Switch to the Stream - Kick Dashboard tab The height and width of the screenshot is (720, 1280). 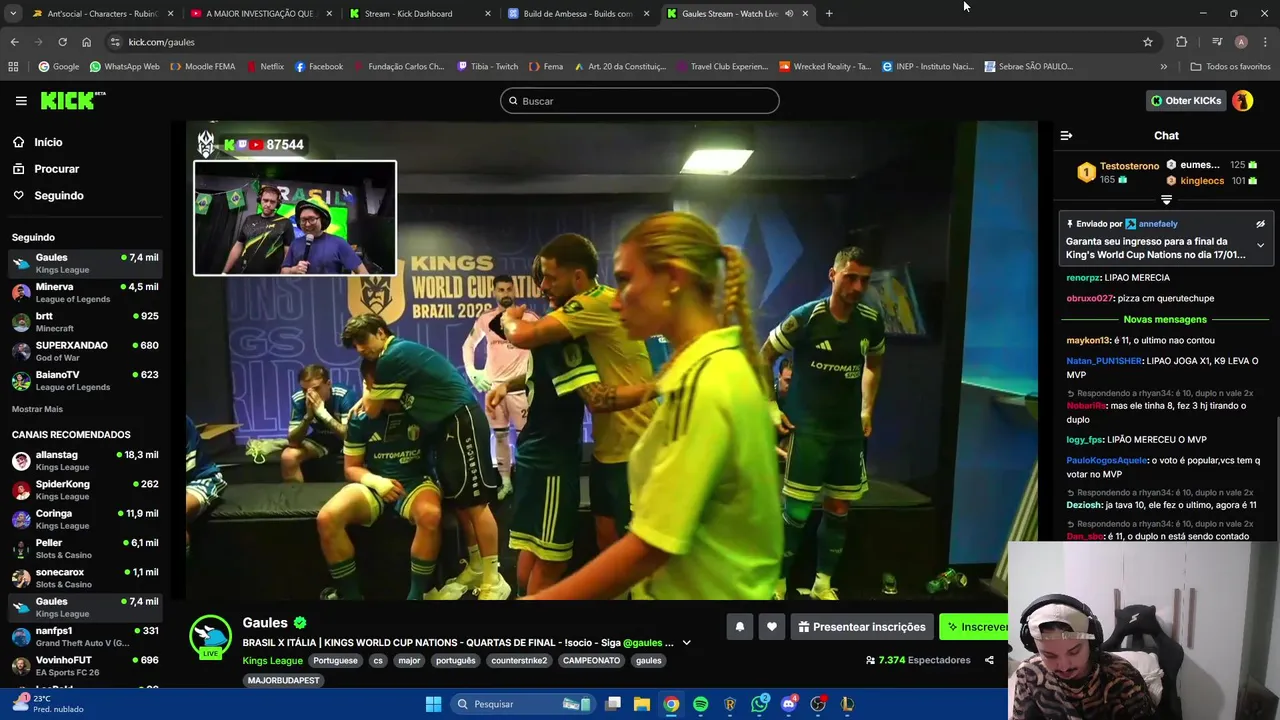tap(420, 14)
